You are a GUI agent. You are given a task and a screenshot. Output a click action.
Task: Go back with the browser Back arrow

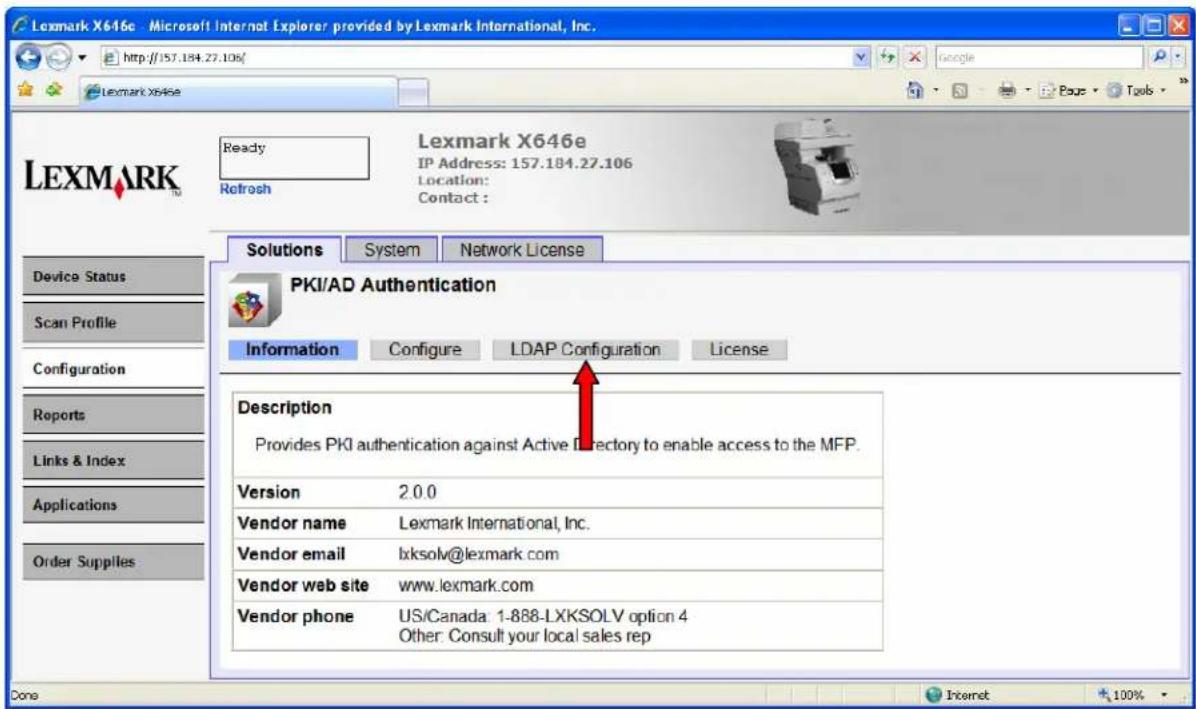28,58
